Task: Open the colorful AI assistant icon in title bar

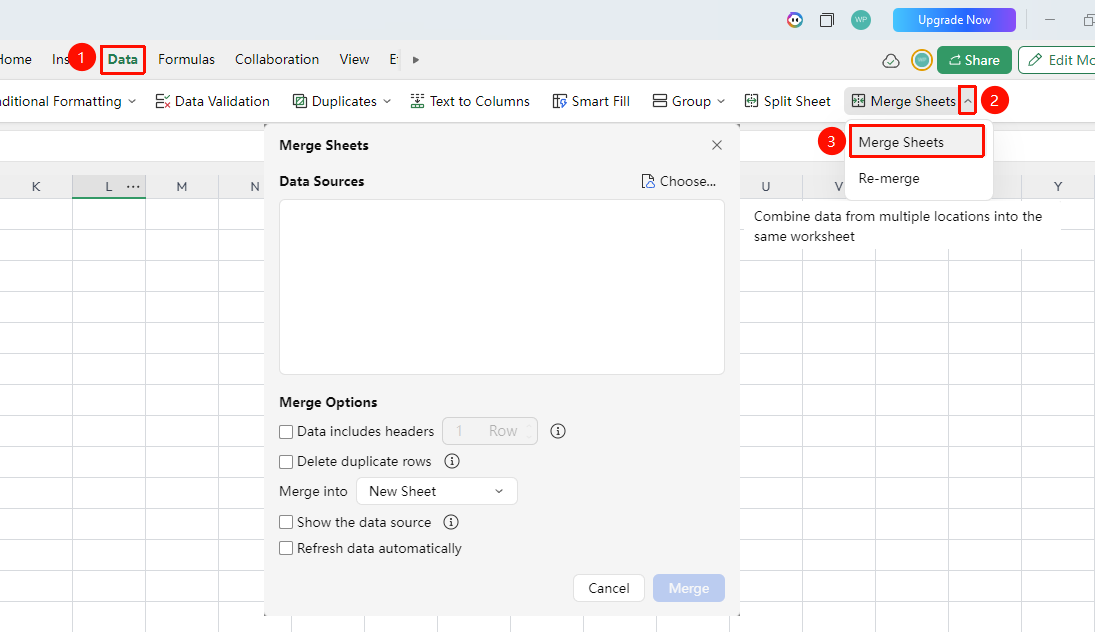Action: pyautogui.click(x=795, y=20)
